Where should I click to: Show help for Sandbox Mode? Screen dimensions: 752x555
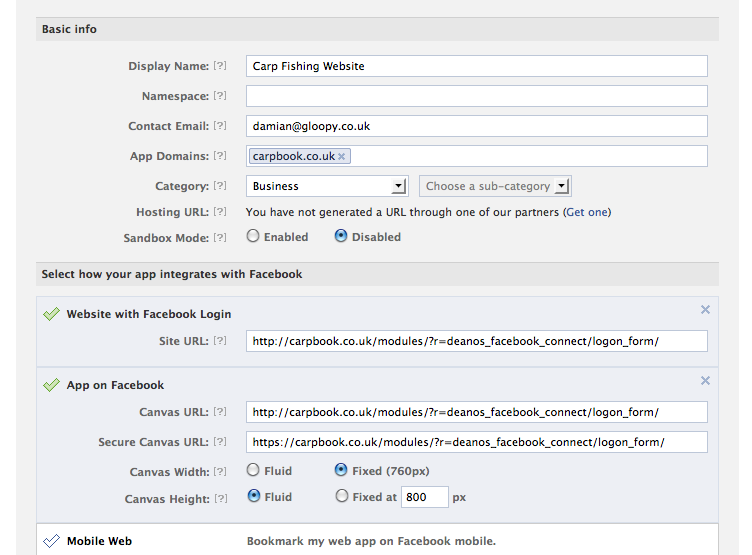[220, 238]
